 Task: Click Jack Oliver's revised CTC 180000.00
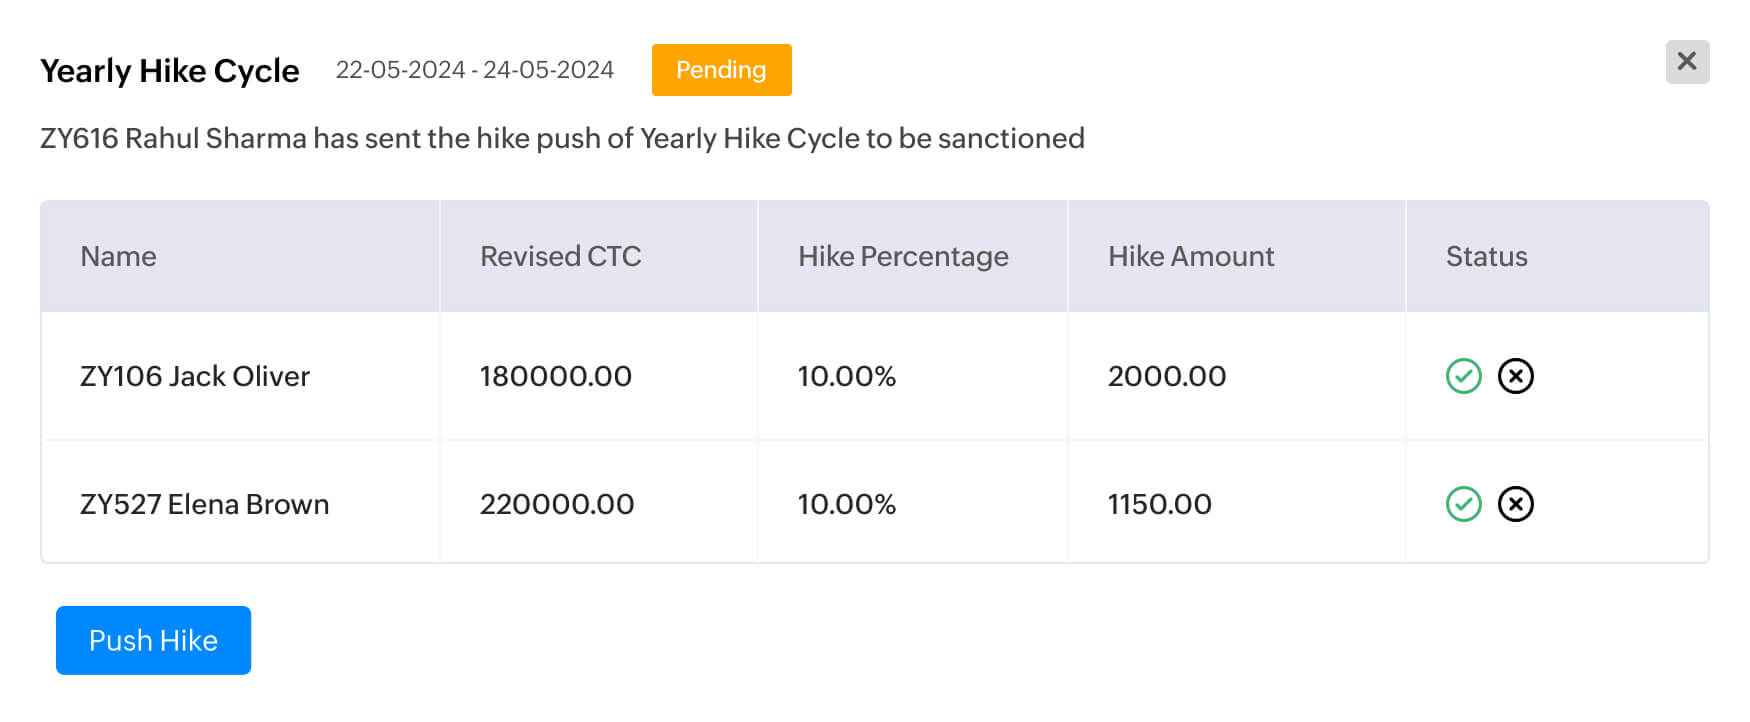point(555,376)
